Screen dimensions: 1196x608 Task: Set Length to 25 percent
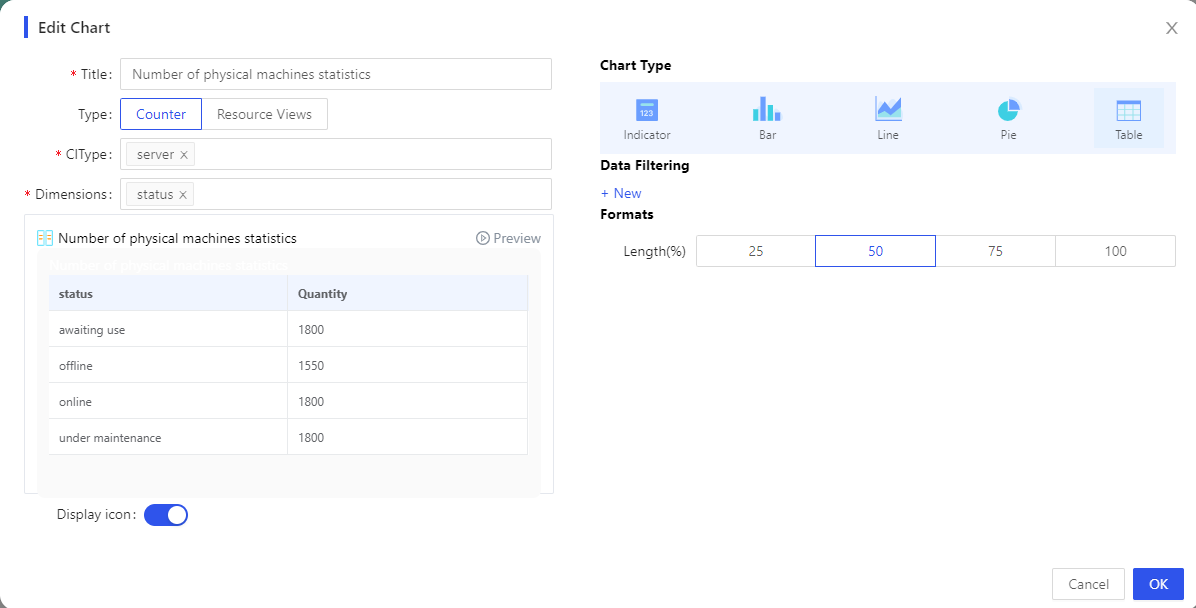pos(756,251)
